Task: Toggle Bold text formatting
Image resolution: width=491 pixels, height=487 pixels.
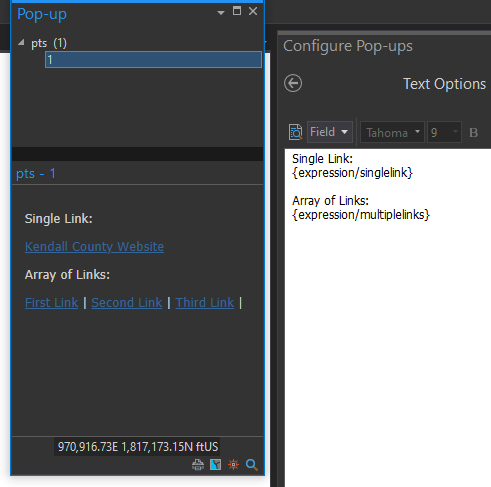Action: click(x=473, y=133)
